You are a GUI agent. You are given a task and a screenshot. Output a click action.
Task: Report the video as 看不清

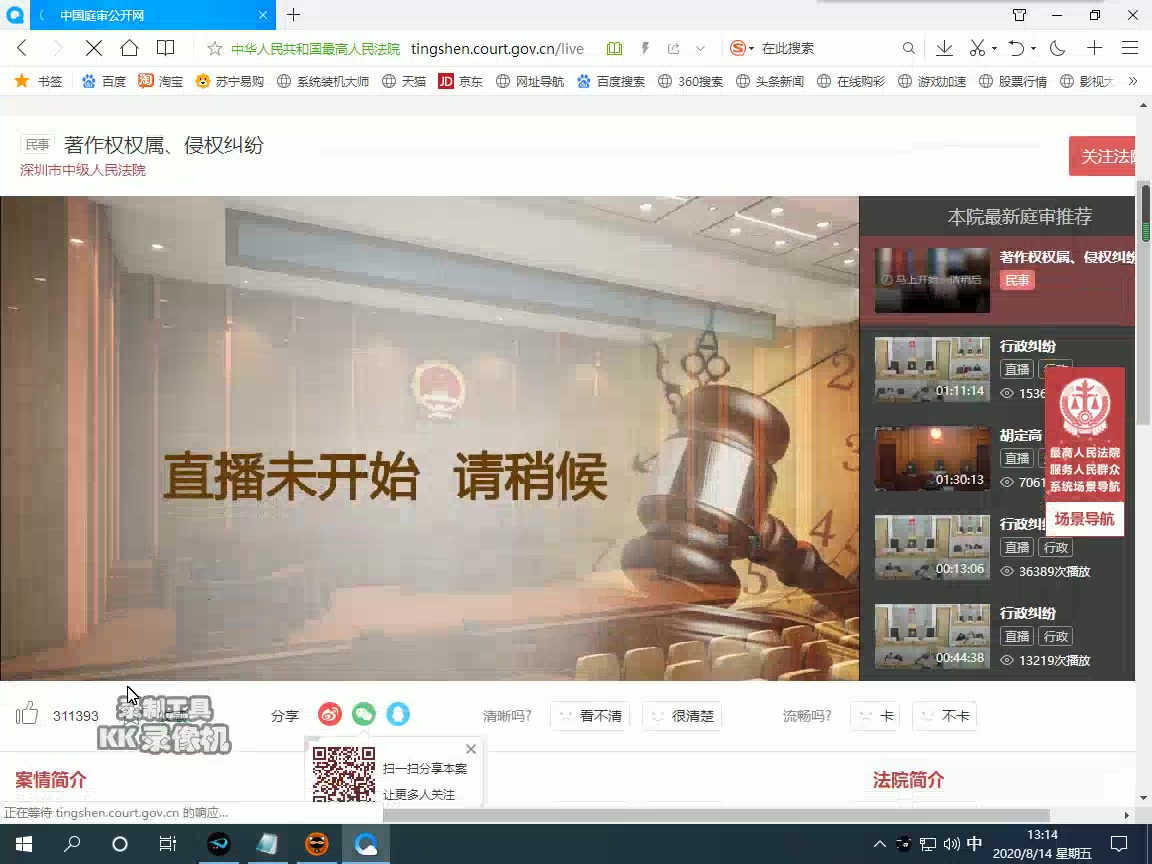590,715
